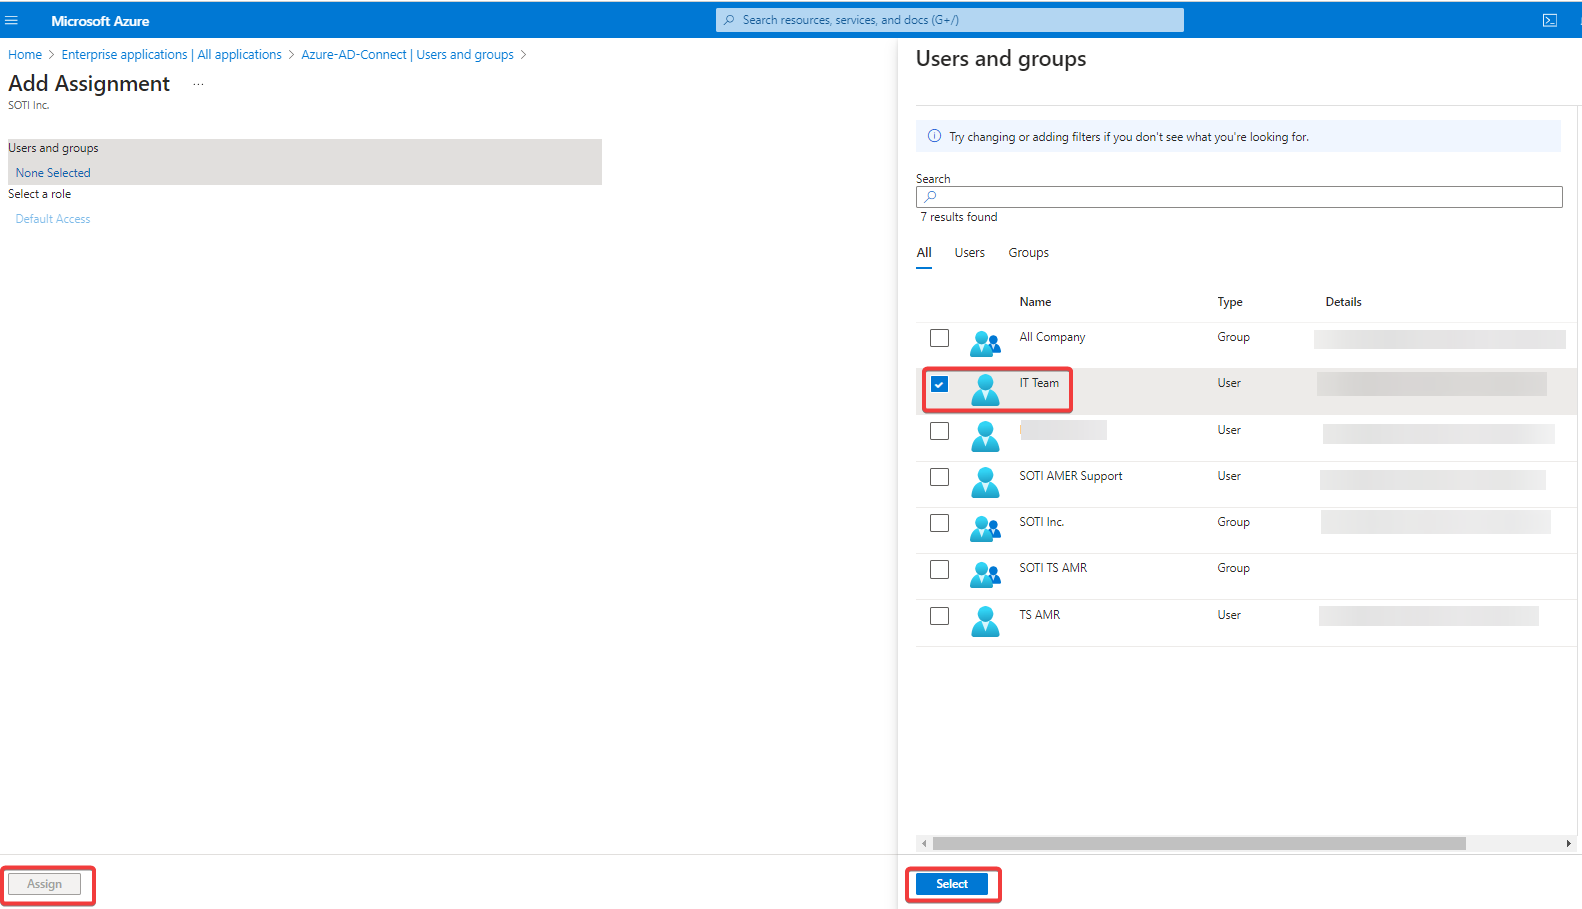Click the Microsoft Azure logo text

point(100,21)
